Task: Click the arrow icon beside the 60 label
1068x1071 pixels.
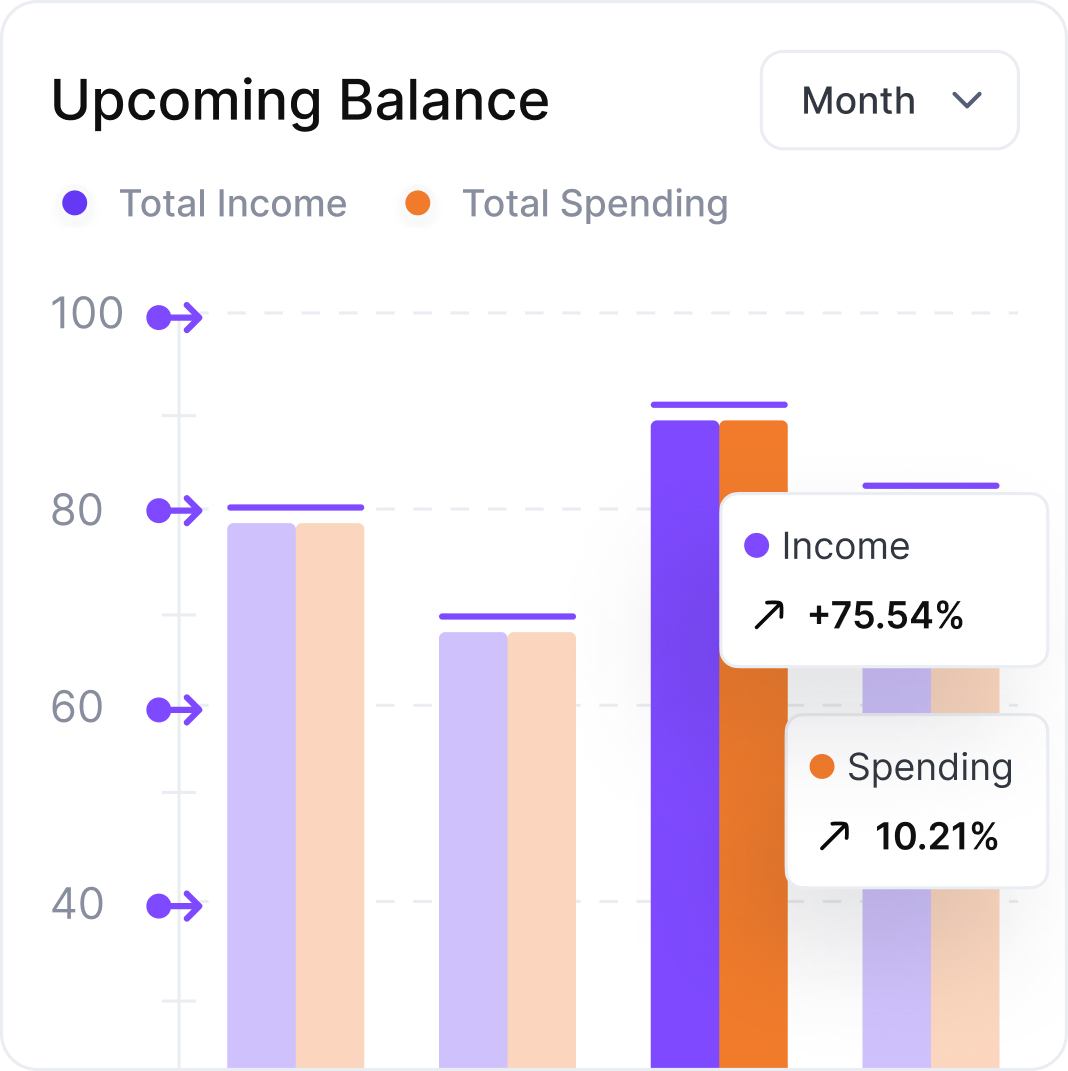Action: [x=175, y=709]
